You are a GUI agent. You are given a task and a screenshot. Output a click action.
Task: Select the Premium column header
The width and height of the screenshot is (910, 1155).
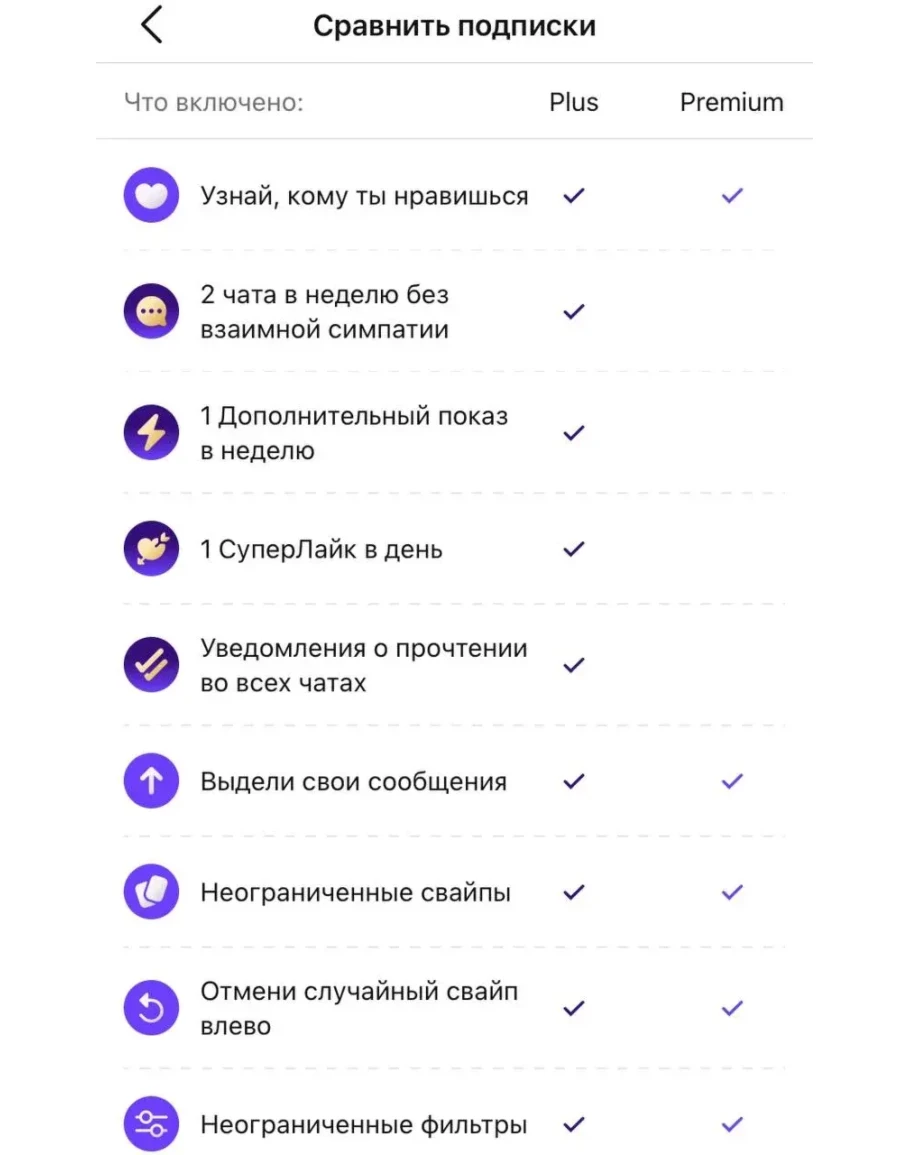(x=731, y=102)
